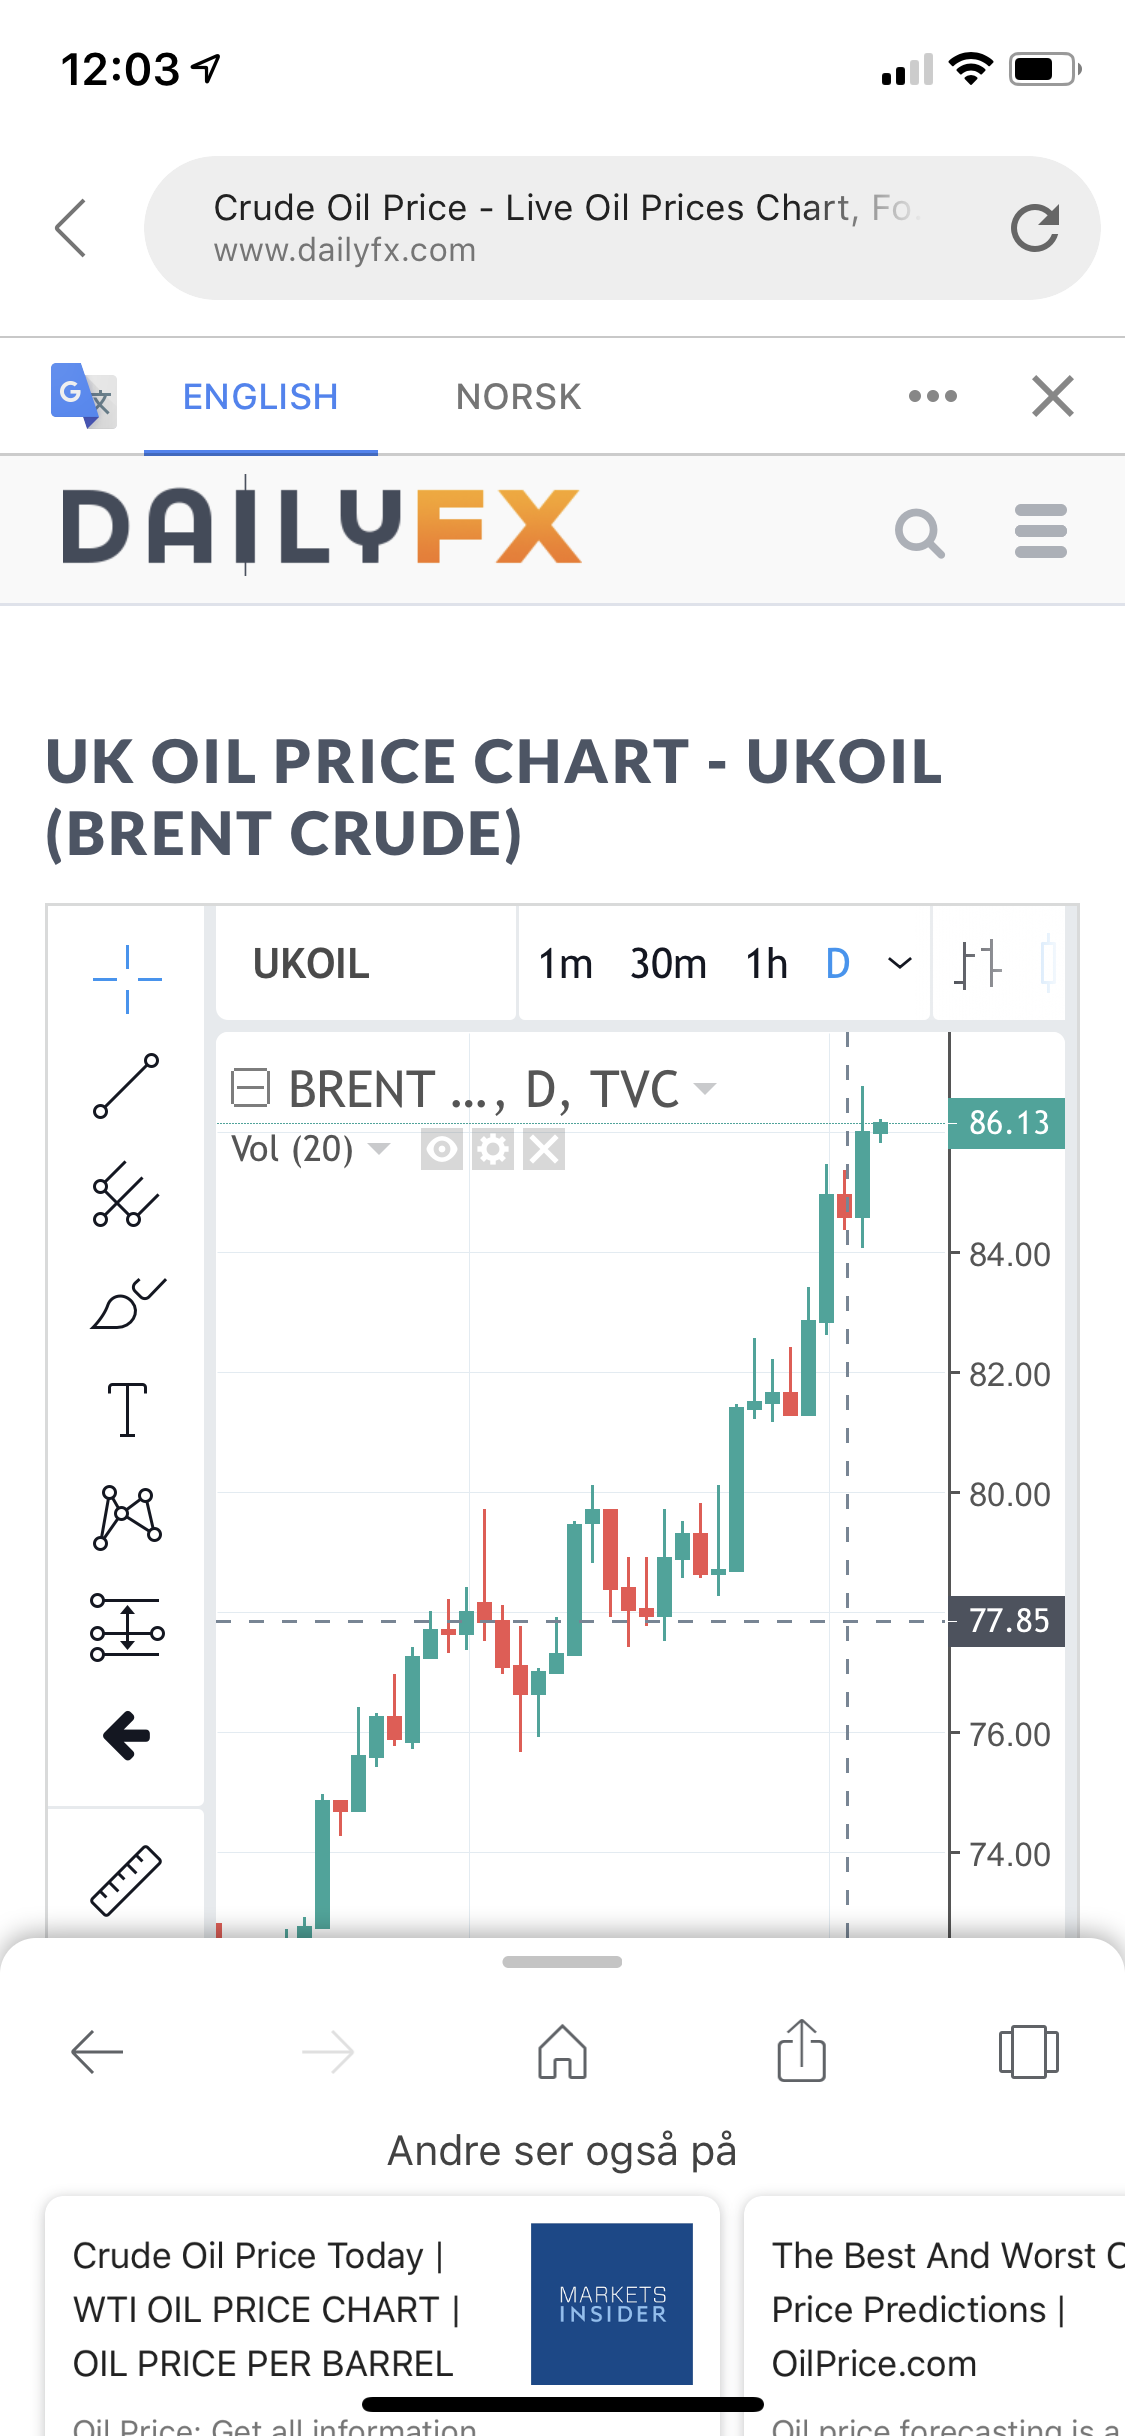
Task: Pick the text annotation tool
Action: pos(127,1410)
